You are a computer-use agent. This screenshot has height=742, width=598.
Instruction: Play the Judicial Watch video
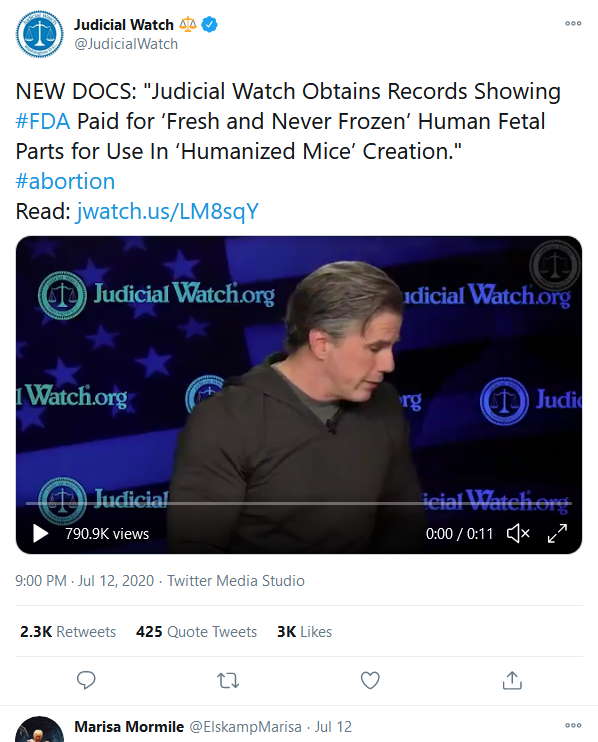point(40,533)
